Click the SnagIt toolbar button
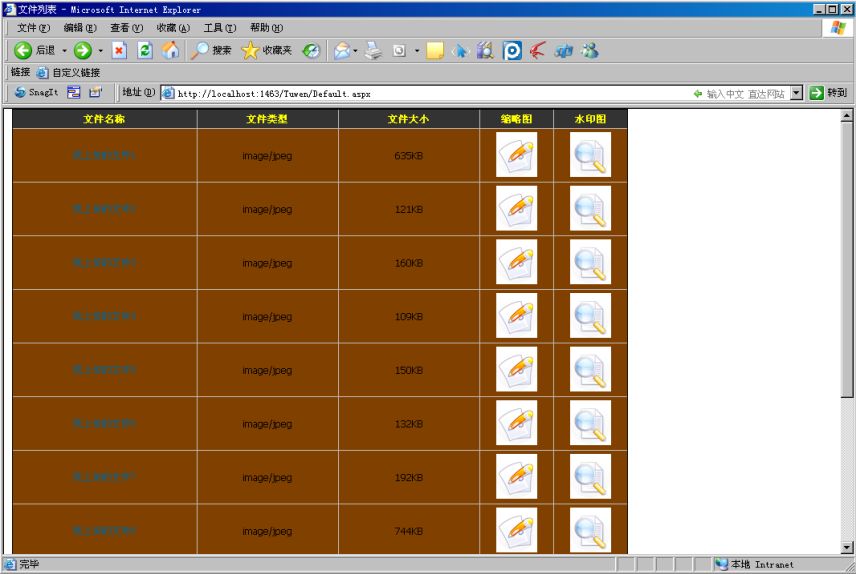856x574 pixels. coord(36,92)
